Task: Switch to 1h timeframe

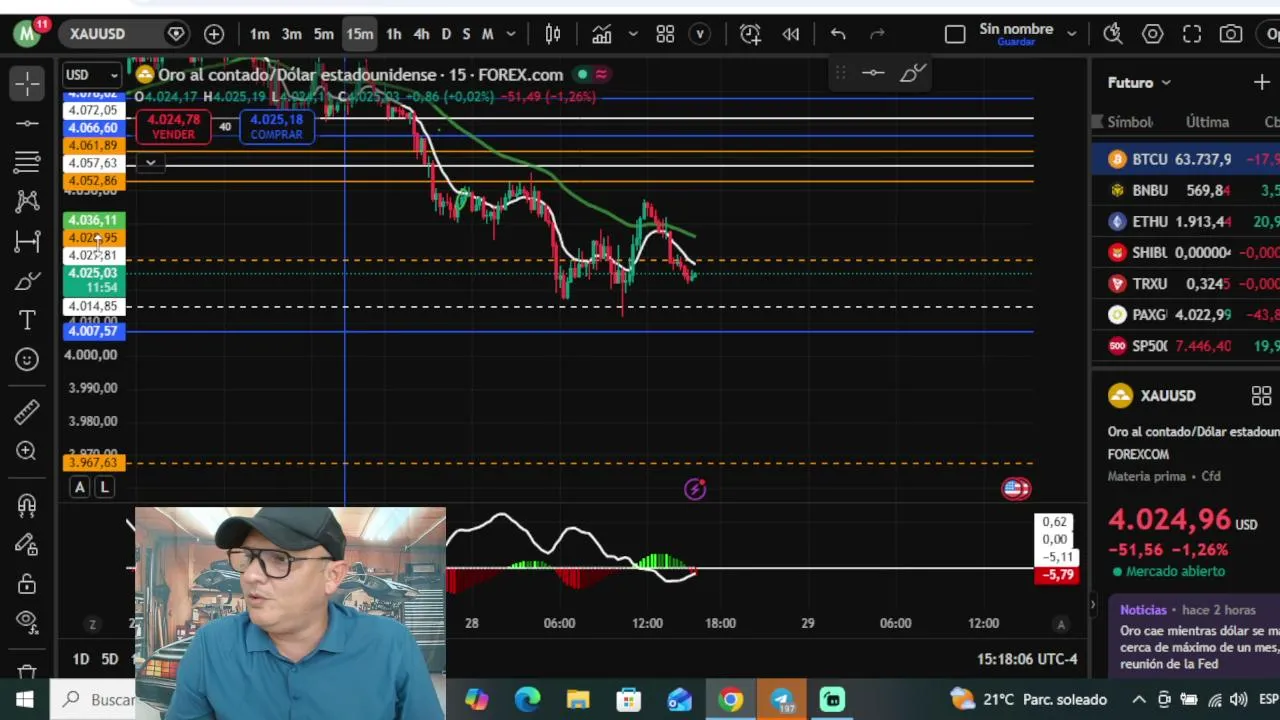Action: 394,34
